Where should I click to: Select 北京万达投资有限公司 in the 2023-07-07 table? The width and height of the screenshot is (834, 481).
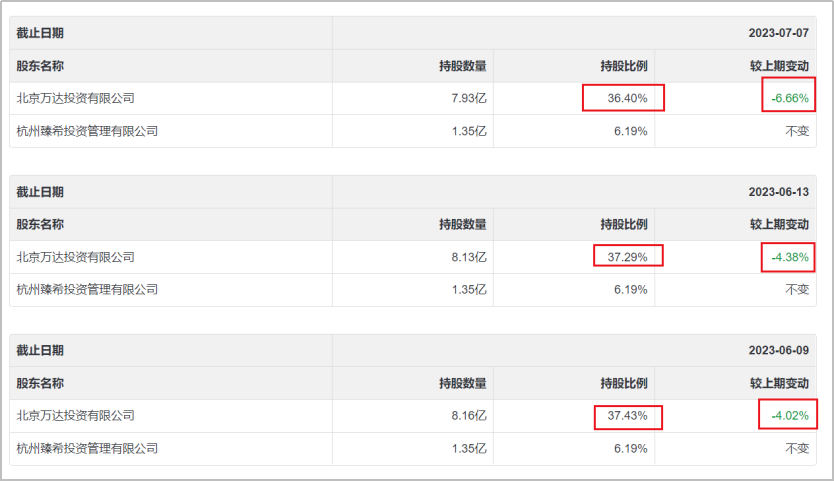click(76, 98)
